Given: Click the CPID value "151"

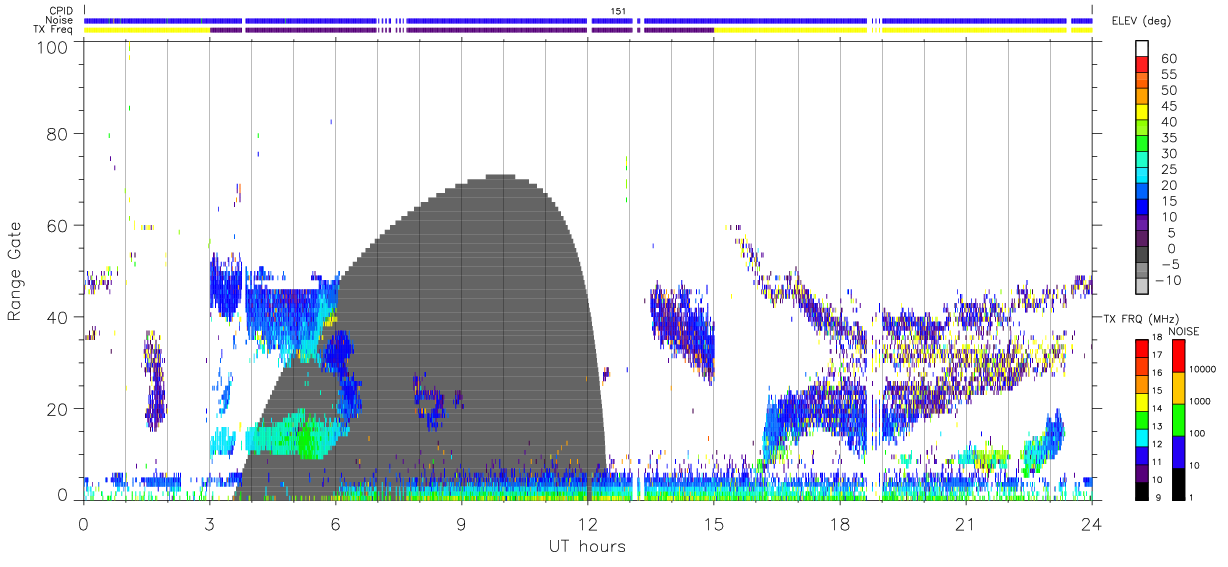Looking at the screenshot, I should click(x=619, y=11).
